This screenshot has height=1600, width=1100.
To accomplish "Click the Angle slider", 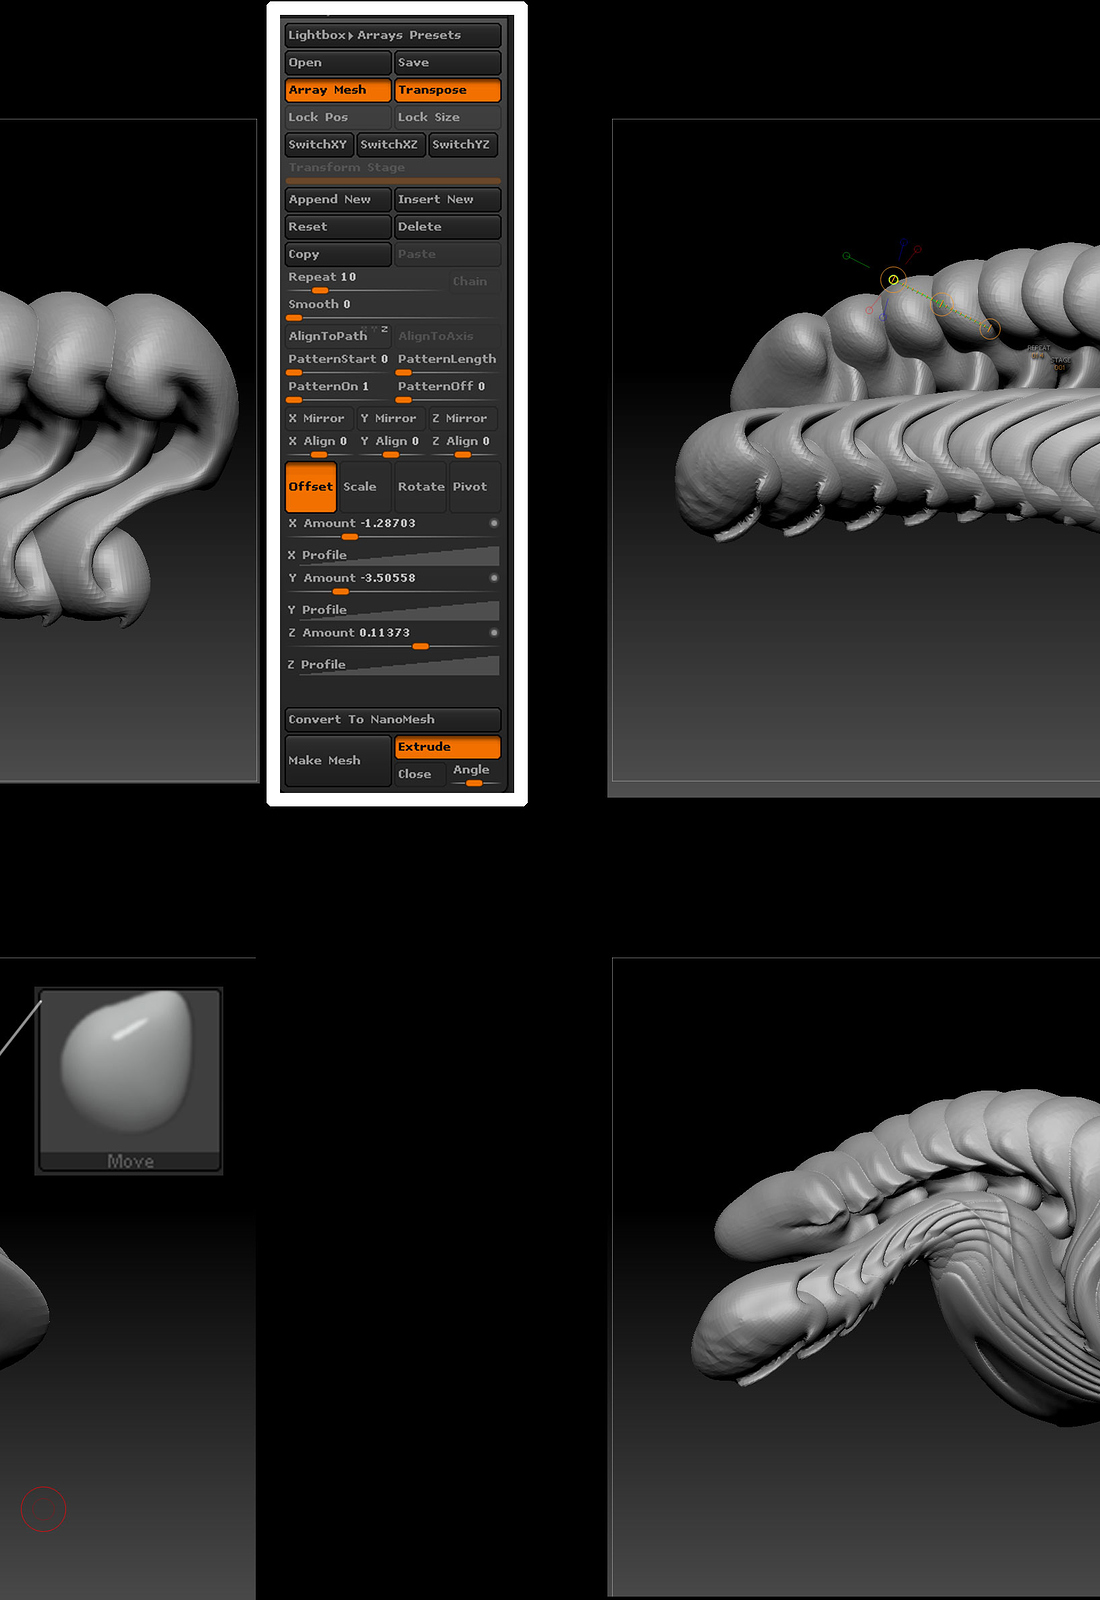I will click(x=474, y=775).
